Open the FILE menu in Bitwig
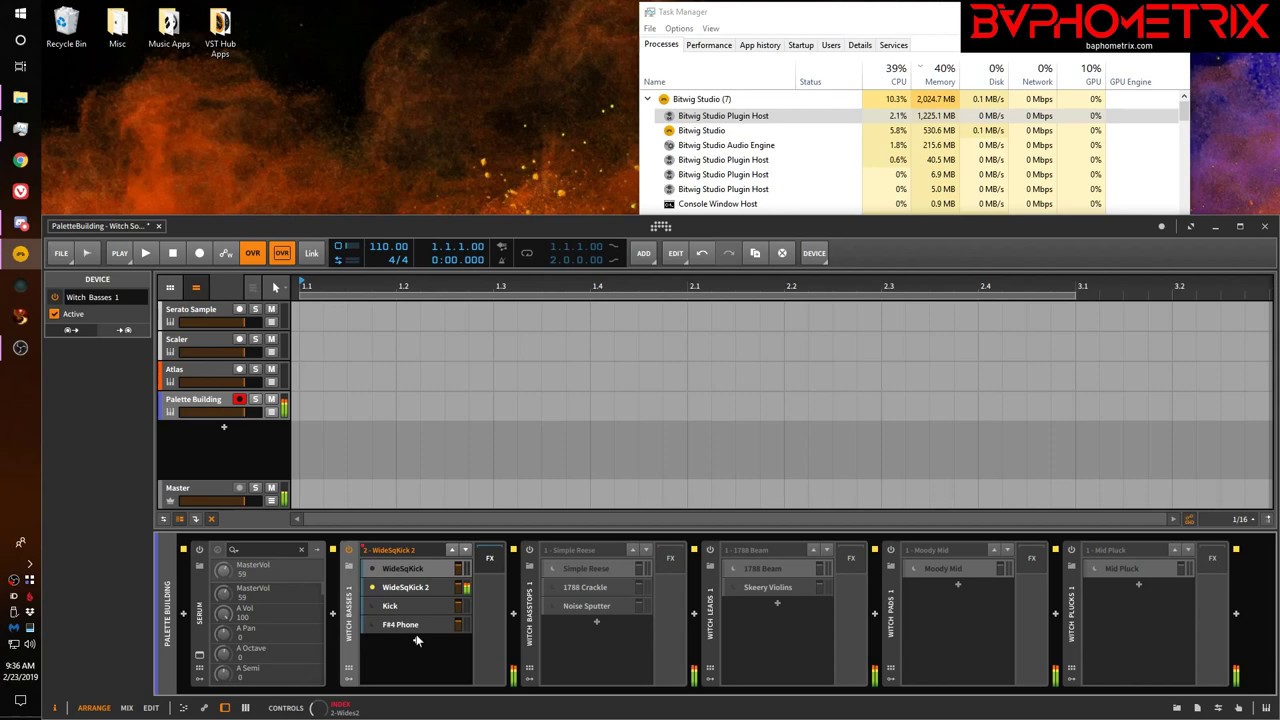The width and height of the screenshot is (1280, 720). point(61,253)
